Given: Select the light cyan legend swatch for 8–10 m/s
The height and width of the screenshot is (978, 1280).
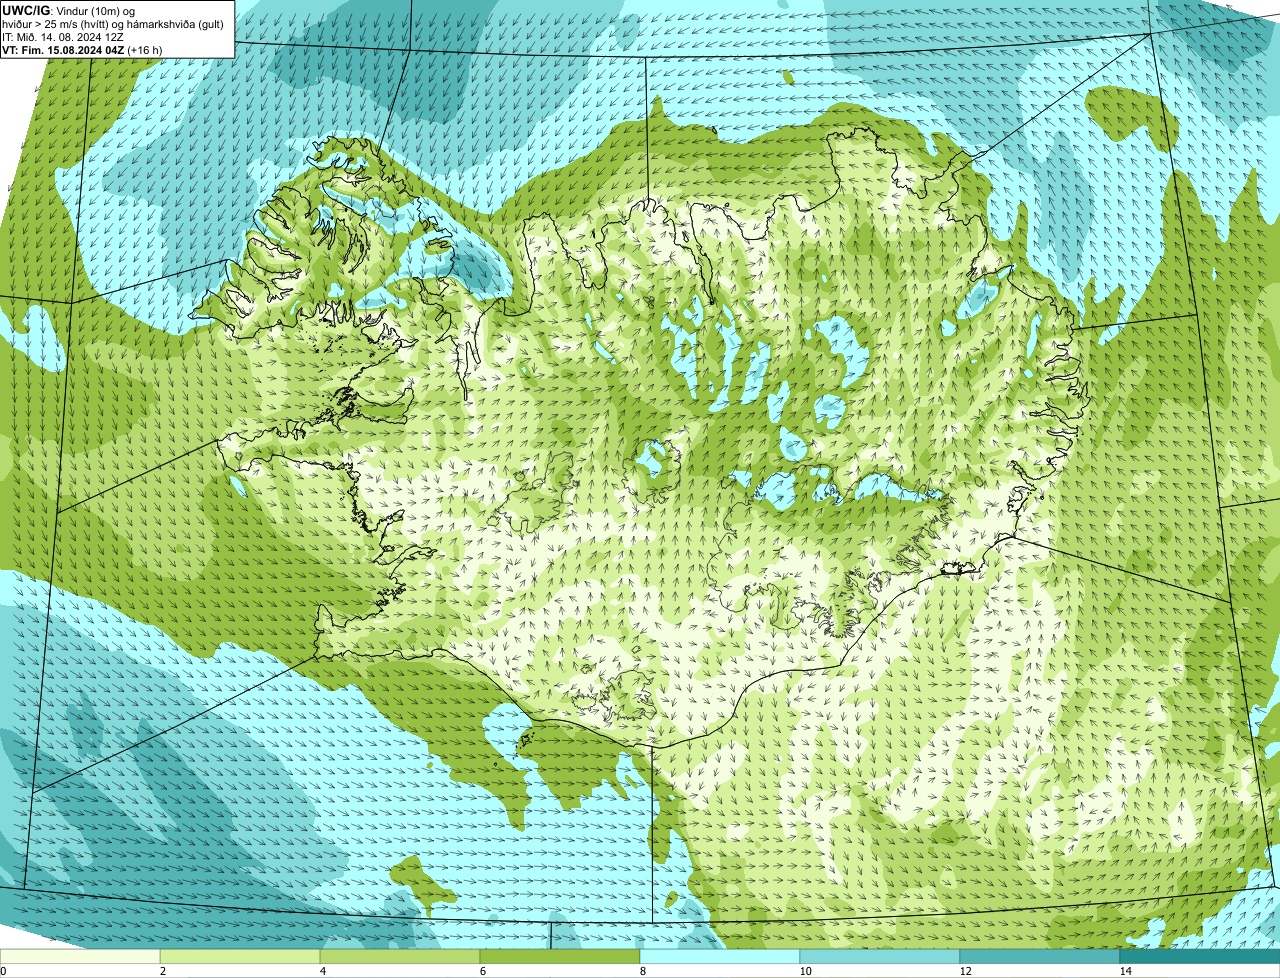Looking at the screenshot, I should (x=720, y=956).
